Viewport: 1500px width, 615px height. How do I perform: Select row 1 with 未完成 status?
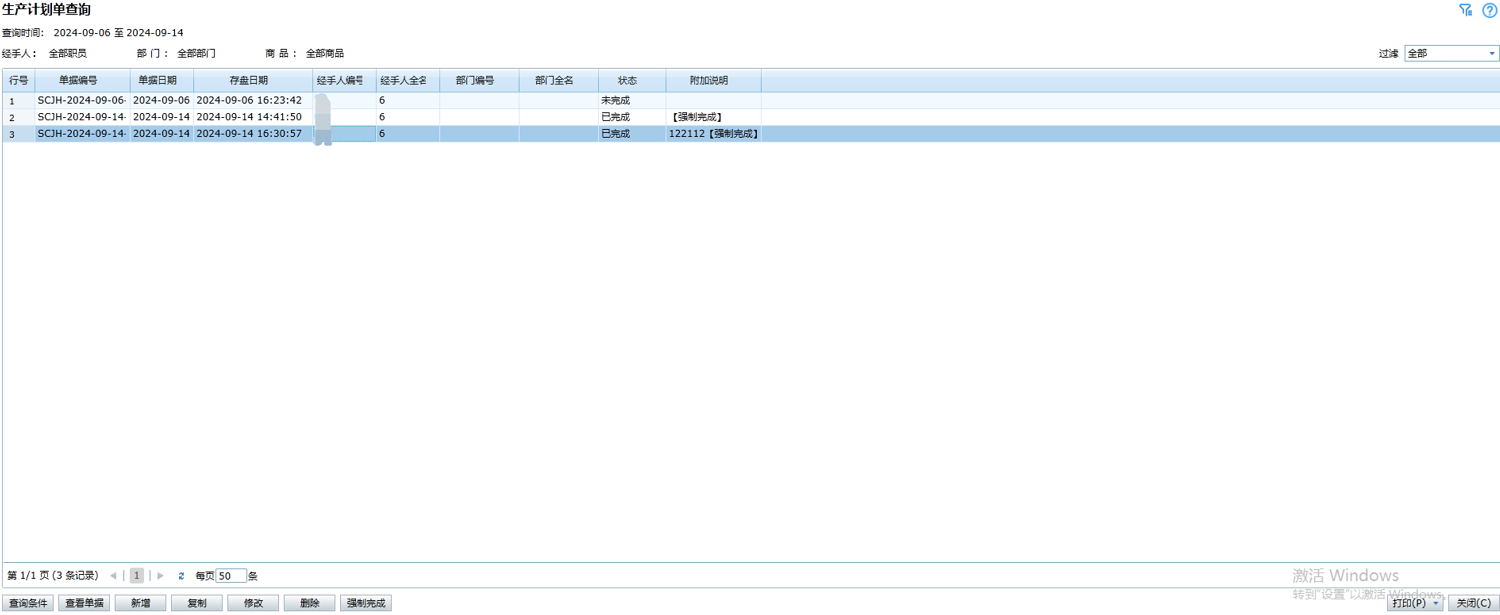(x=615, y=101)
